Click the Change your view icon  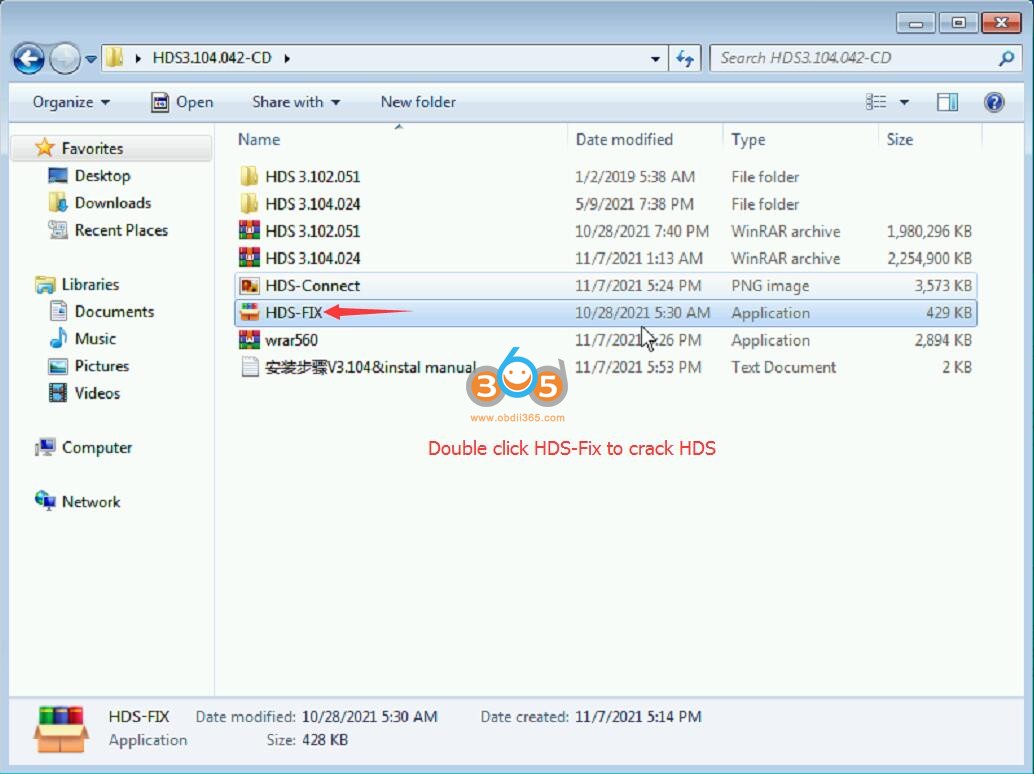point(876,102)
